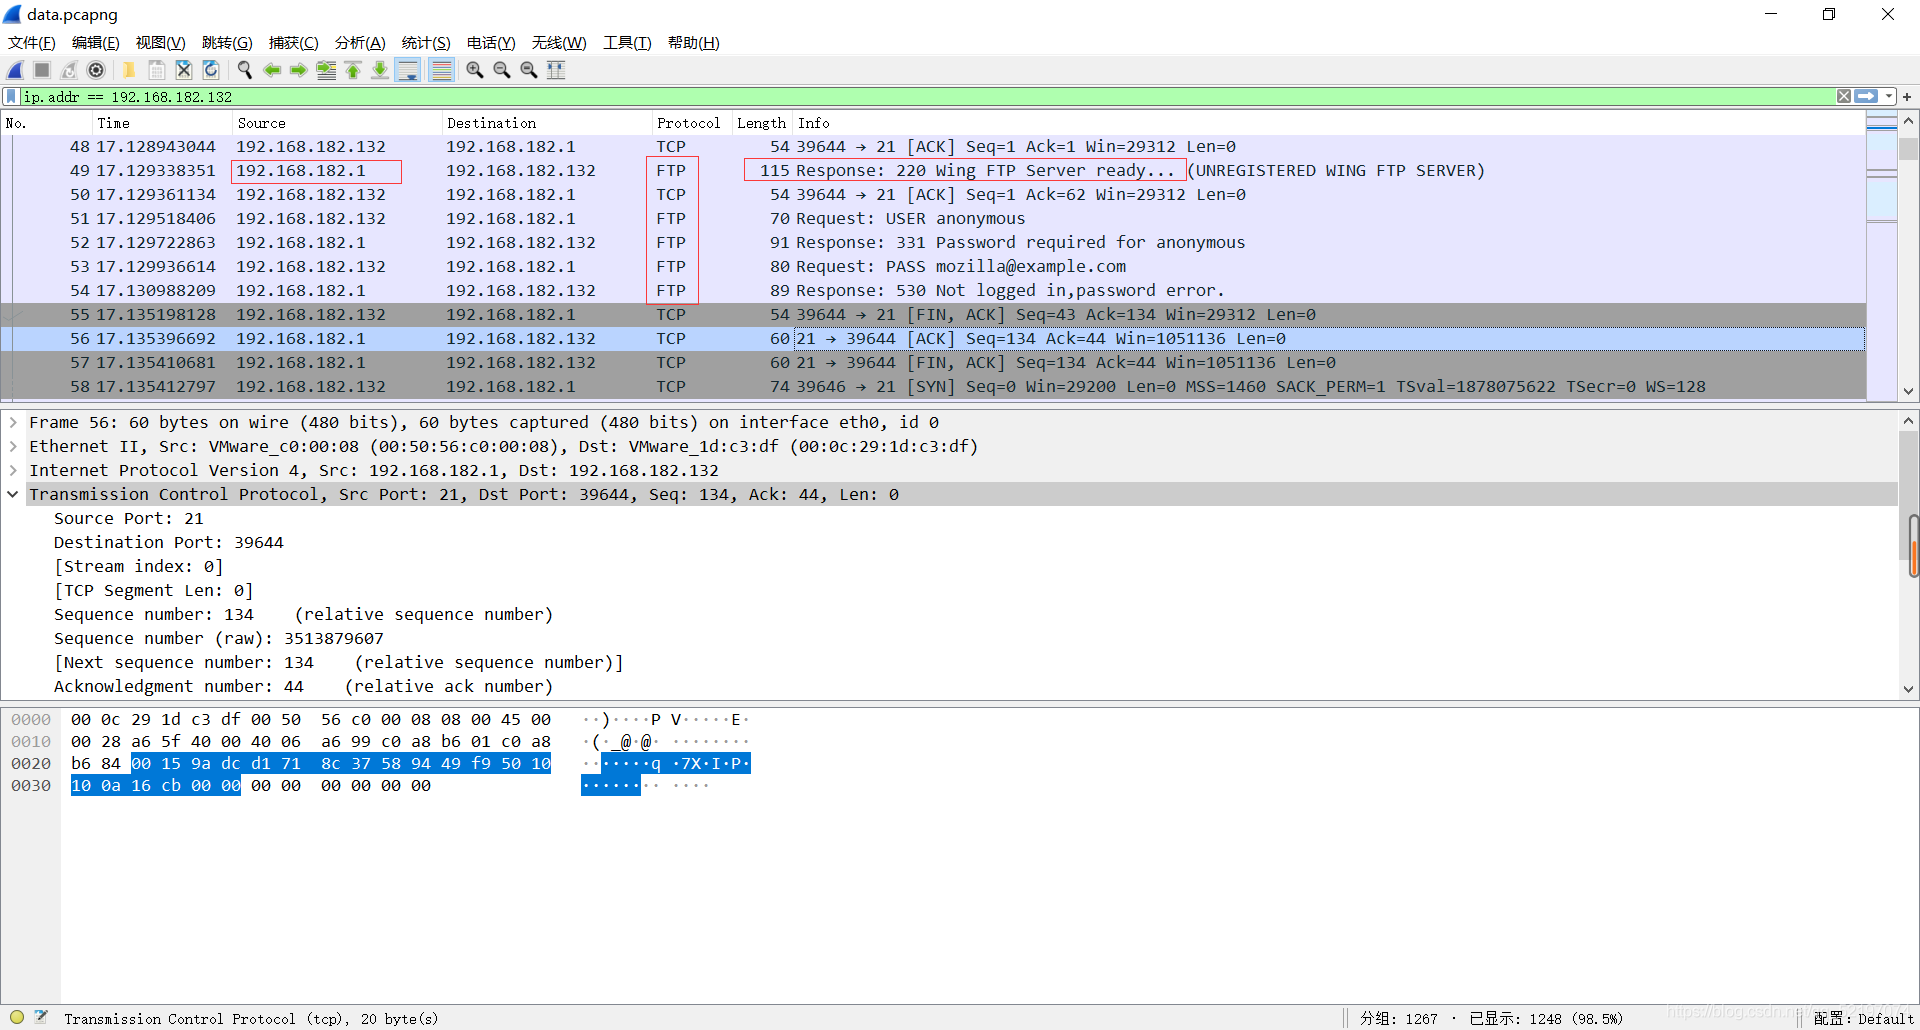Image resolution: width=1920 pixels, height=1030 pixels.
Task: Collapse the Transmission Control Protocol node
Action: coord(13,494)
